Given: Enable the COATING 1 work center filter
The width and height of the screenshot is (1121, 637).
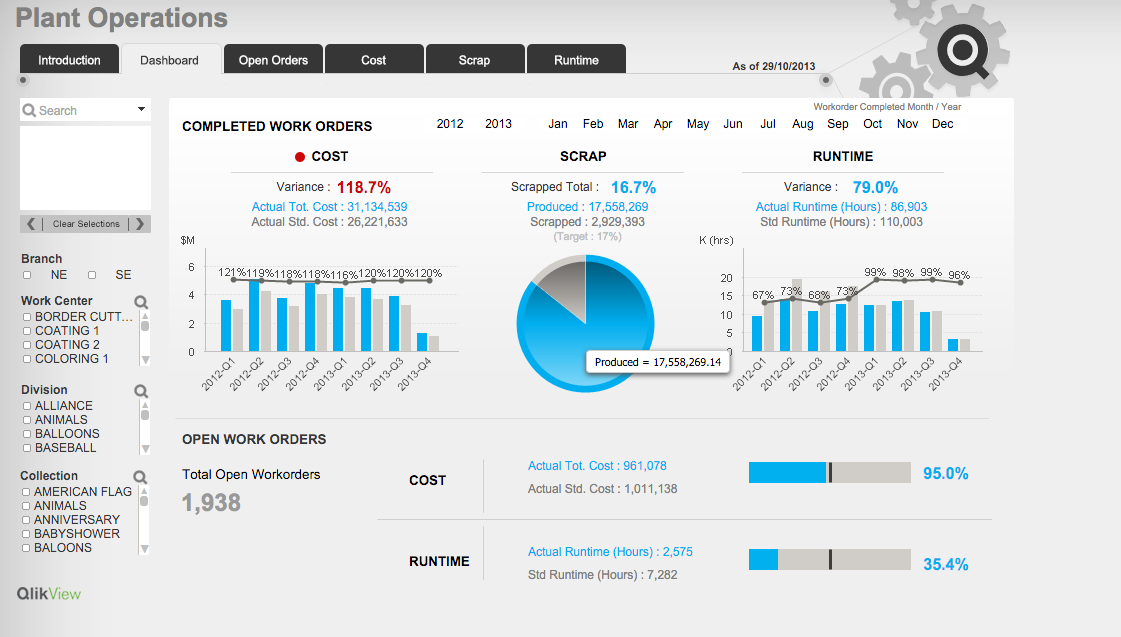Looking at the screenshot, I should tap(26, 330).
